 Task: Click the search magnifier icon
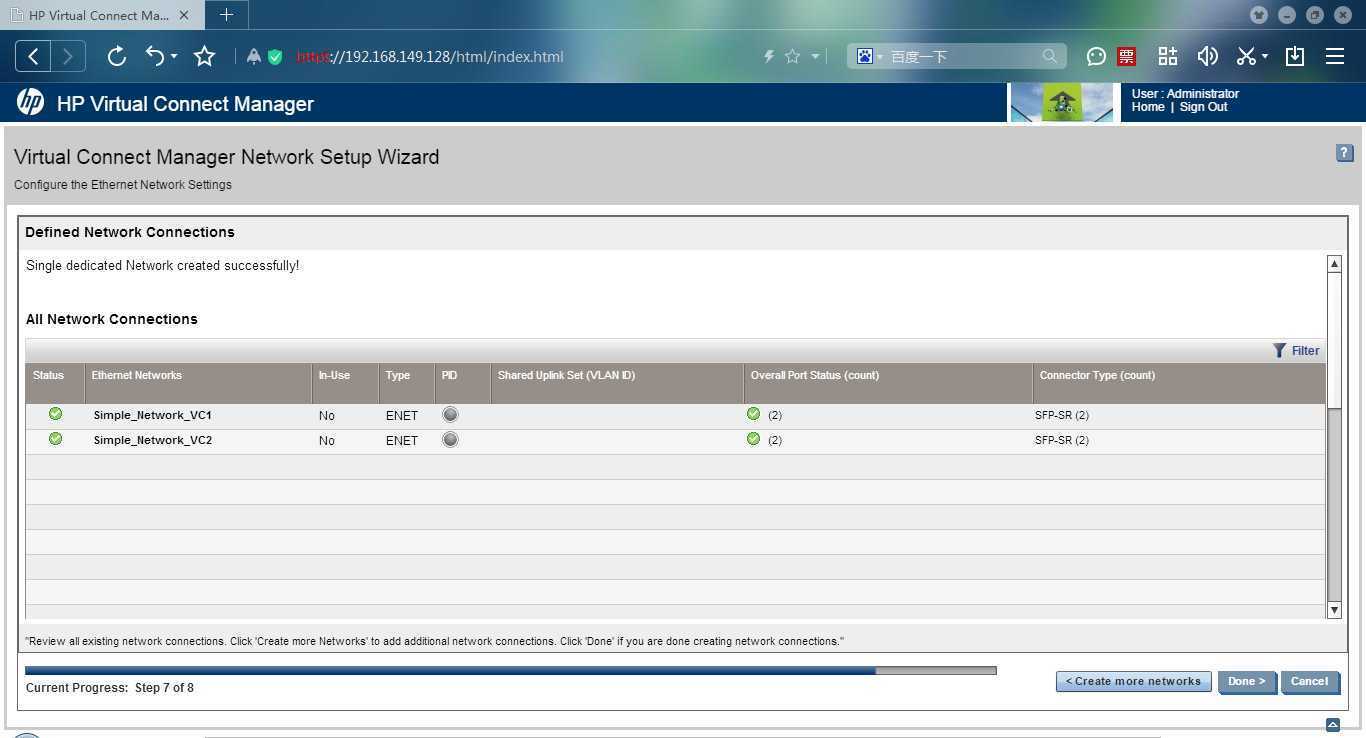coord(1050,57)
